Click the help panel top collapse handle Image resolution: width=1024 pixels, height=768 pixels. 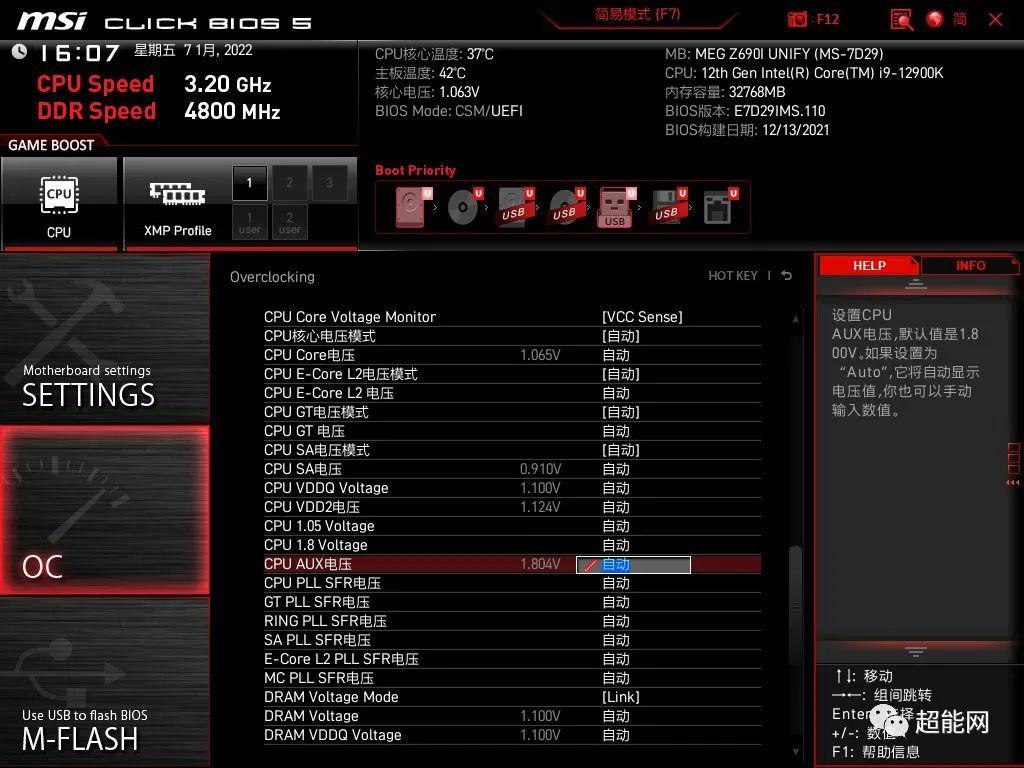click(x=916, y=283)
